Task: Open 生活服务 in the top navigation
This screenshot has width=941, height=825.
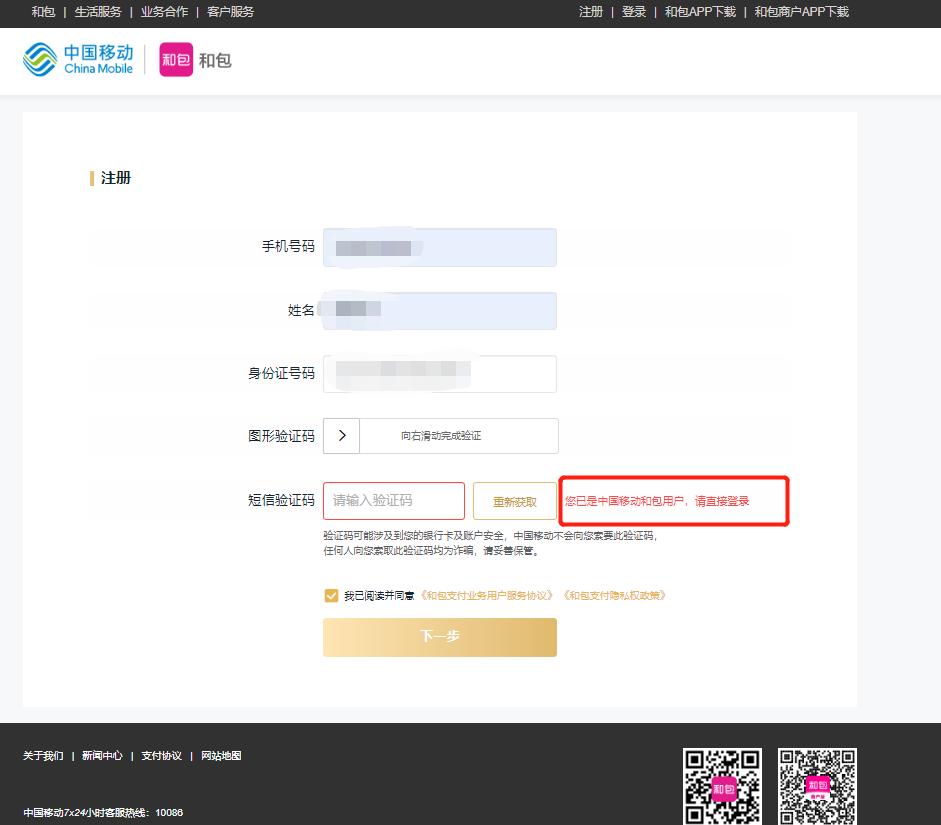Action: pos(98,12)
